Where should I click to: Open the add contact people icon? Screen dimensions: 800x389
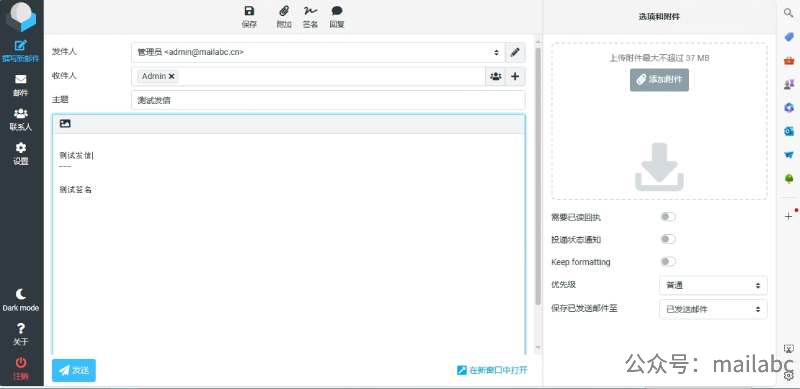tap(495, 76)
